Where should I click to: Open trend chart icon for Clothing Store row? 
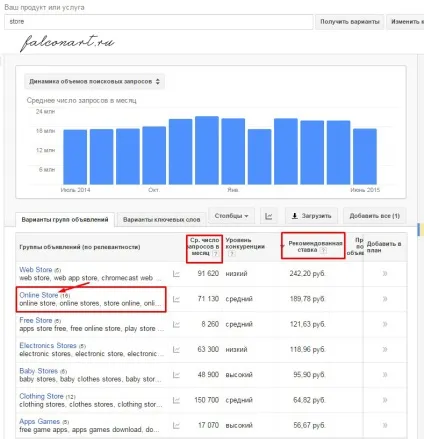[x=176, y=400]
